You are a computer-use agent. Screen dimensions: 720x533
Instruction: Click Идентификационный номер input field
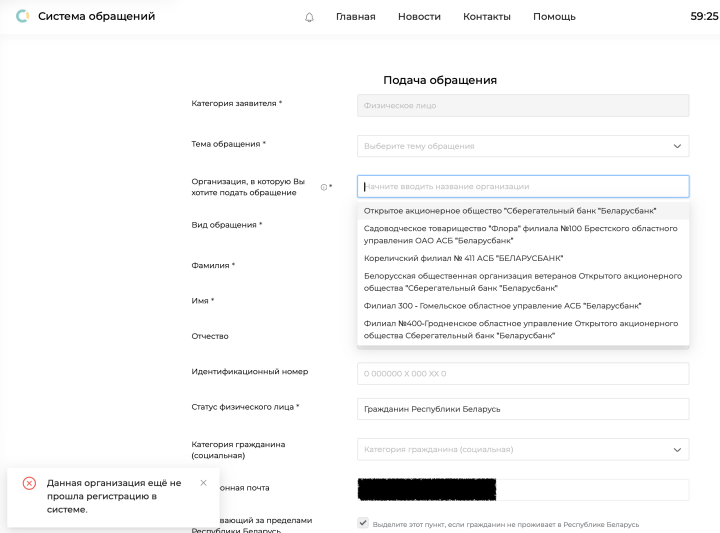[523, 374]
